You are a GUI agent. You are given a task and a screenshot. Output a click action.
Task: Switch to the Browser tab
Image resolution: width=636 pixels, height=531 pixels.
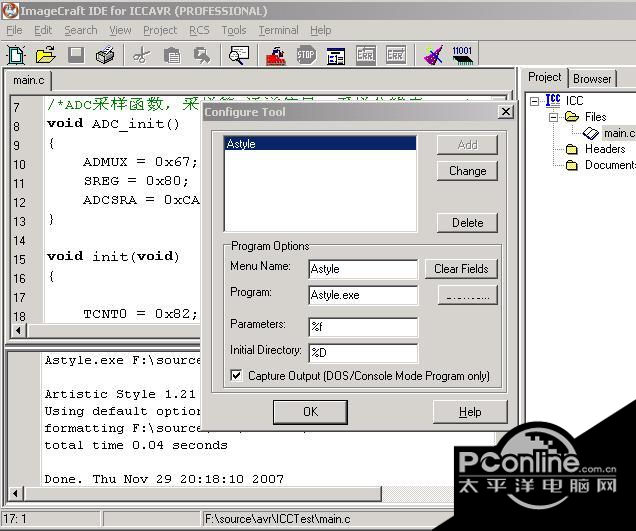(x=592, y=79)
